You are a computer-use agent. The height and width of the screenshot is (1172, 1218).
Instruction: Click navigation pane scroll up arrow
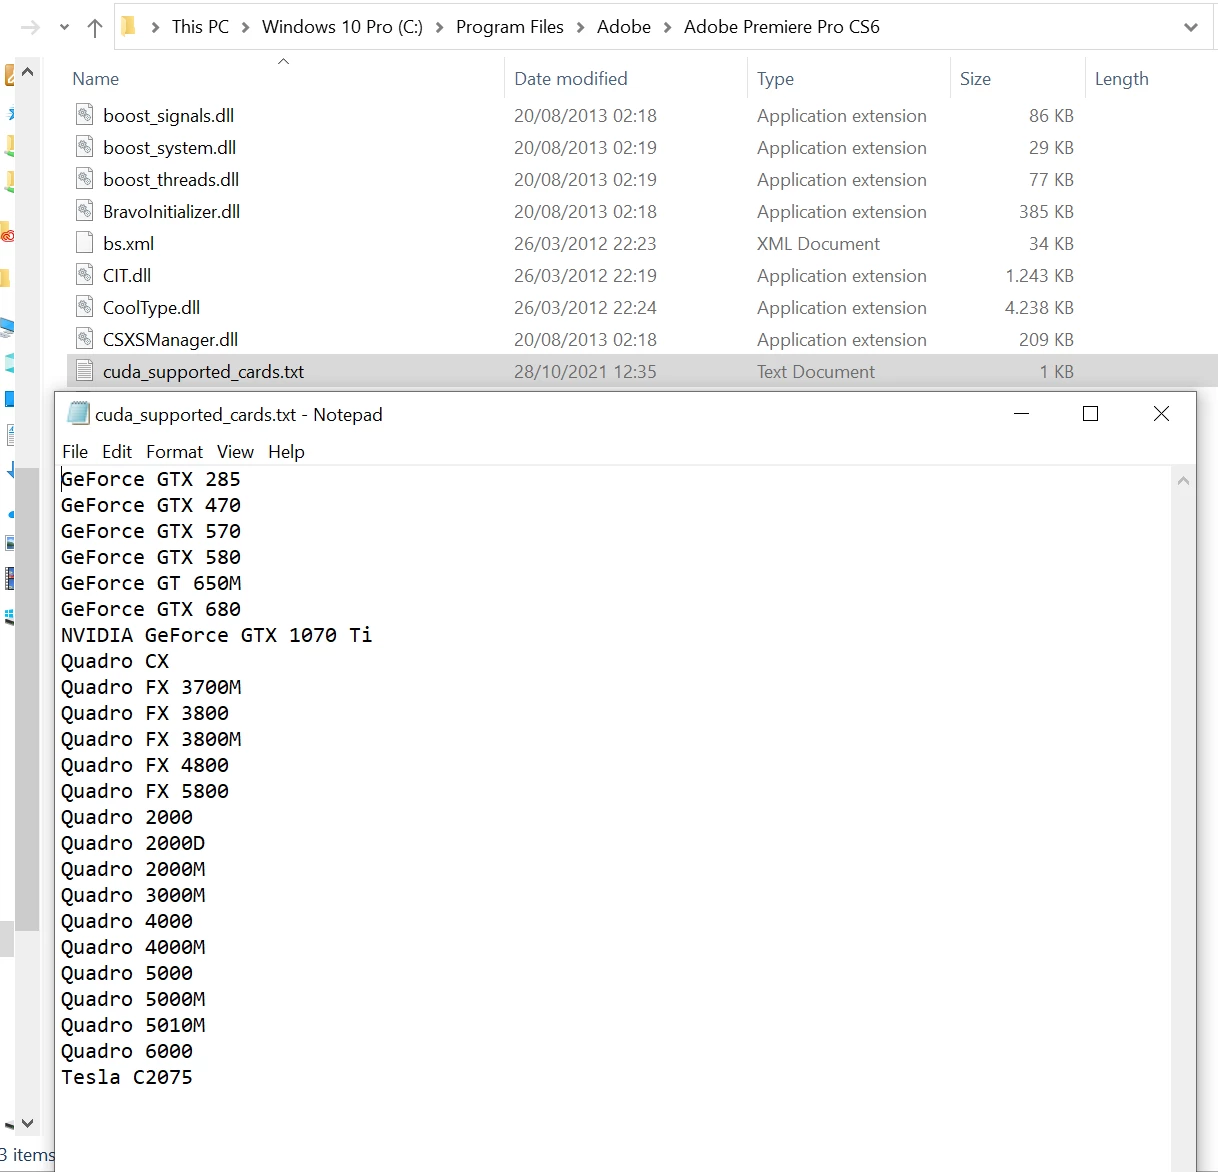tap(27, 72)
